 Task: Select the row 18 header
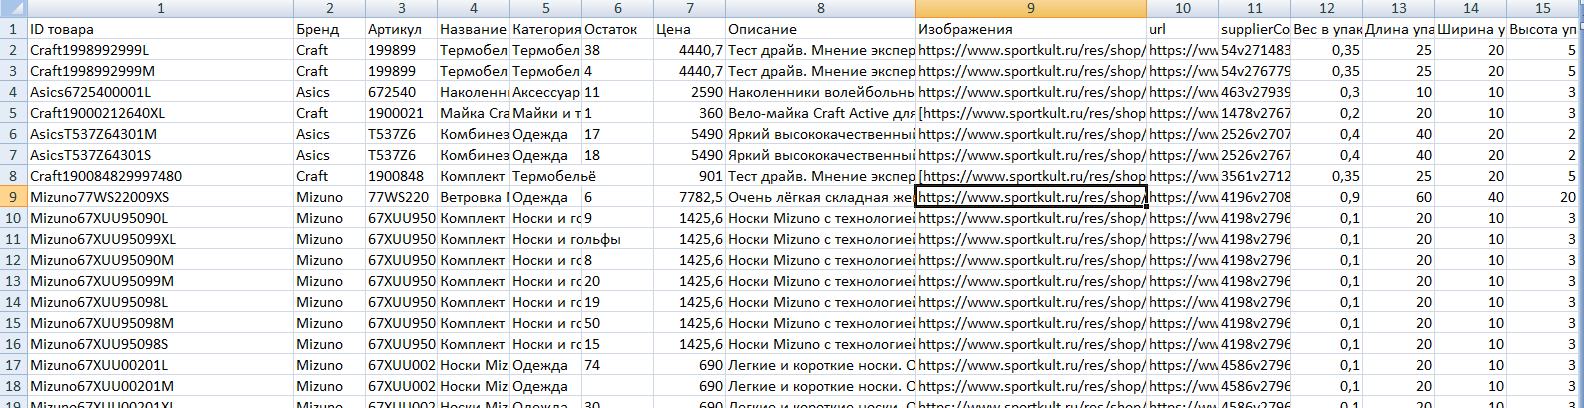point(13,386)
